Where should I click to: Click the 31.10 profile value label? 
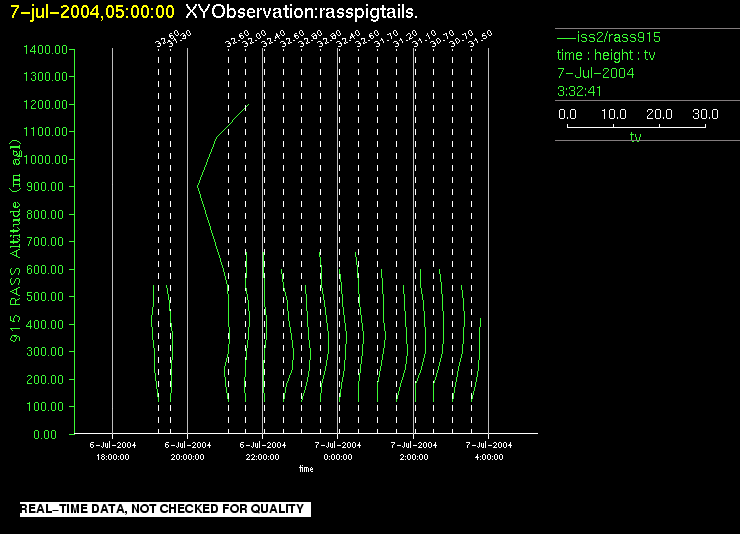click(x=424, y=39)
